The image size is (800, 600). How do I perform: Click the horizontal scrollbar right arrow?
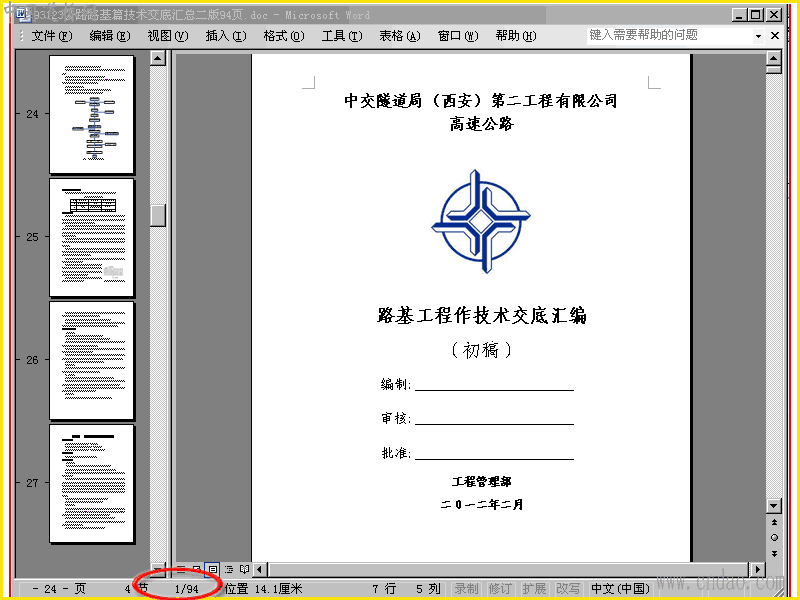click(x=758, y=569)
